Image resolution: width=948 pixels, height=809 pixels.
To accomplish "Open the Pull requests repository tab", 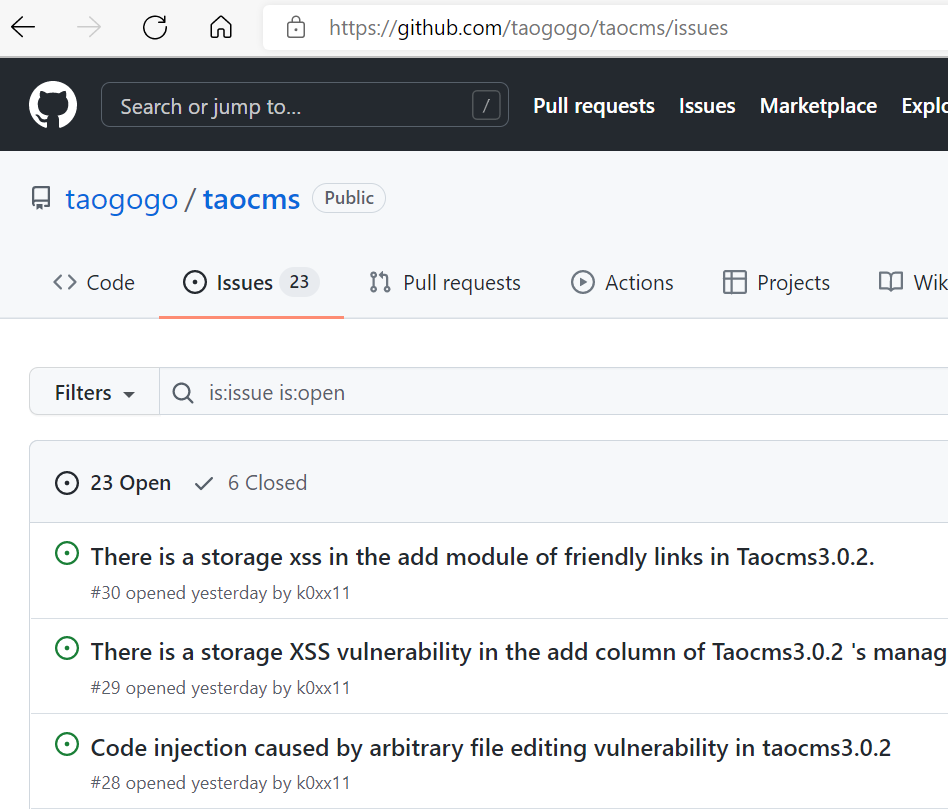I will click(x=445, y=283).
